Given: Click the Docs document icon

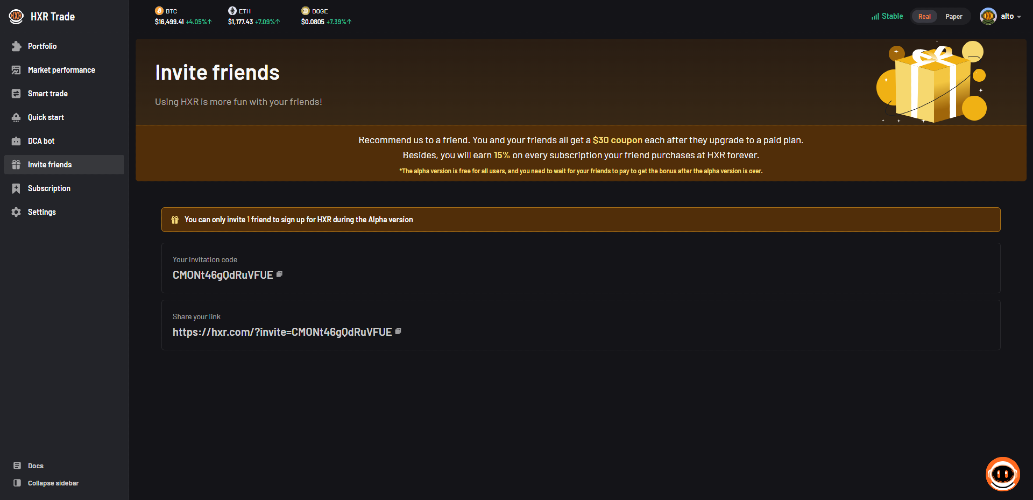Looking at the screenshot, I should tap(17, 465).
